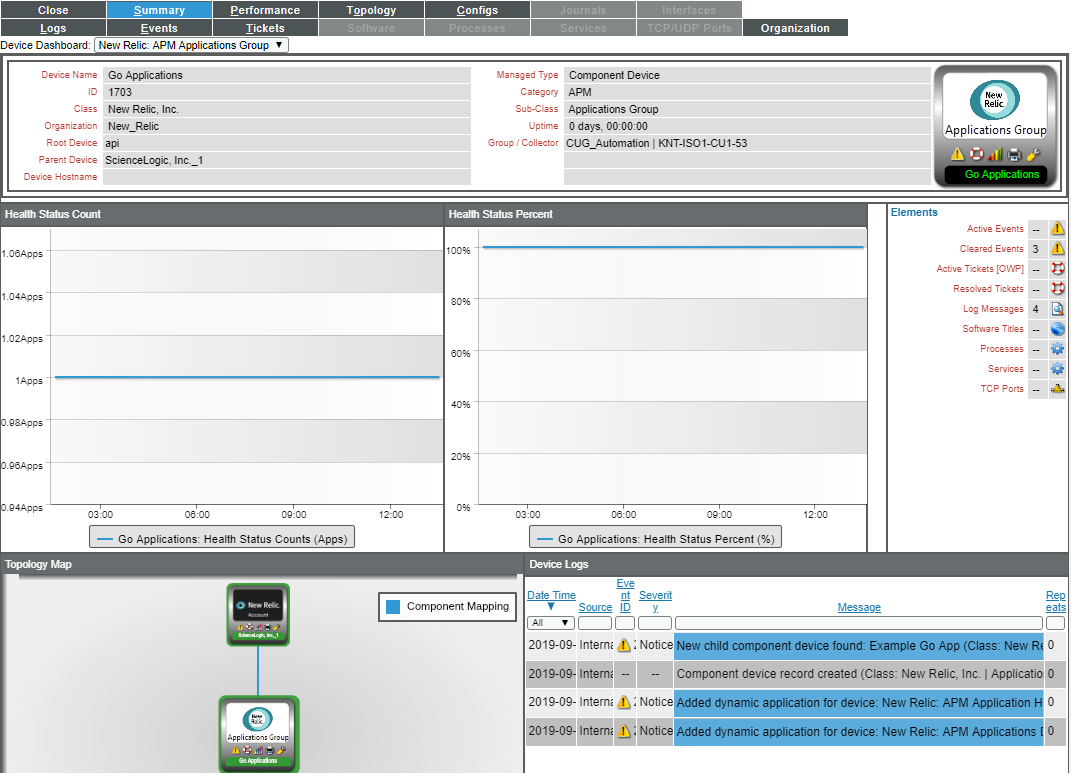Click 'ScienceLogic, Inc._1' parent device value
Screen dimensions: 1071x774
click(154, 161)
